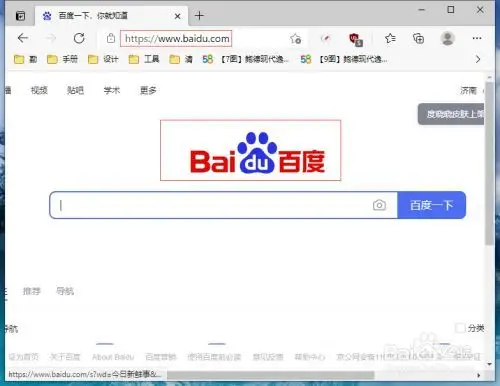Open the red pen extension icon
Viewport: 500px width, 386px height.
tap(326, 39)
